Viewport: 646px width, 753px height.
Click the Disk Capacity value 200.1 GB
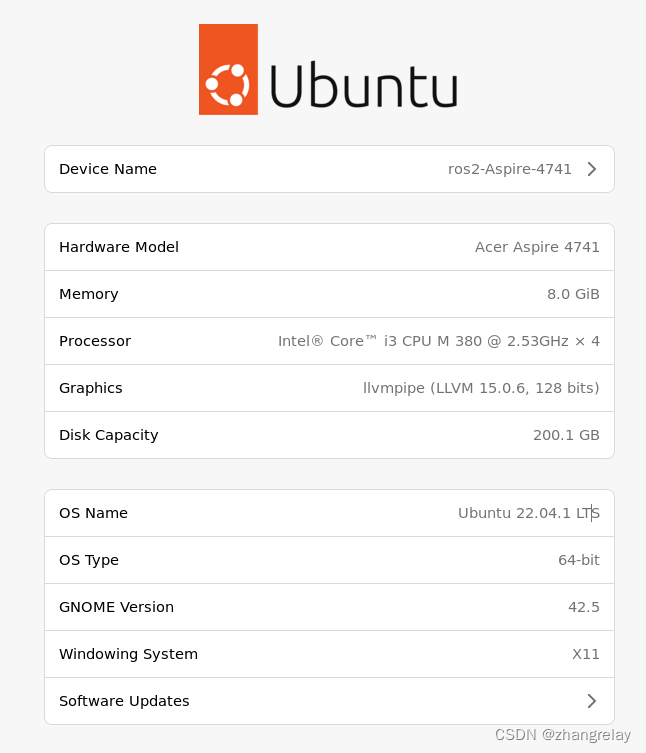point(566,435)
